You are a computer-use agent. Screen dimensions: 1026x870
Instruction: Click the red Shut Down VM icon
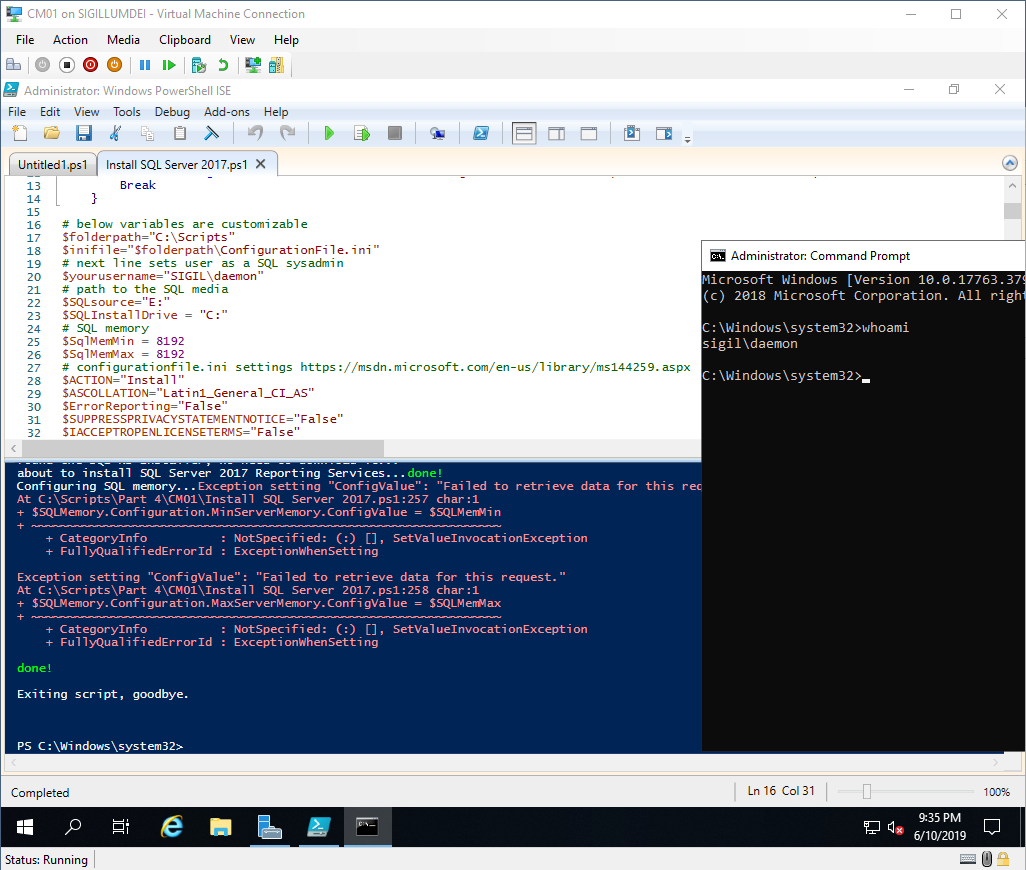click(90, 65)
